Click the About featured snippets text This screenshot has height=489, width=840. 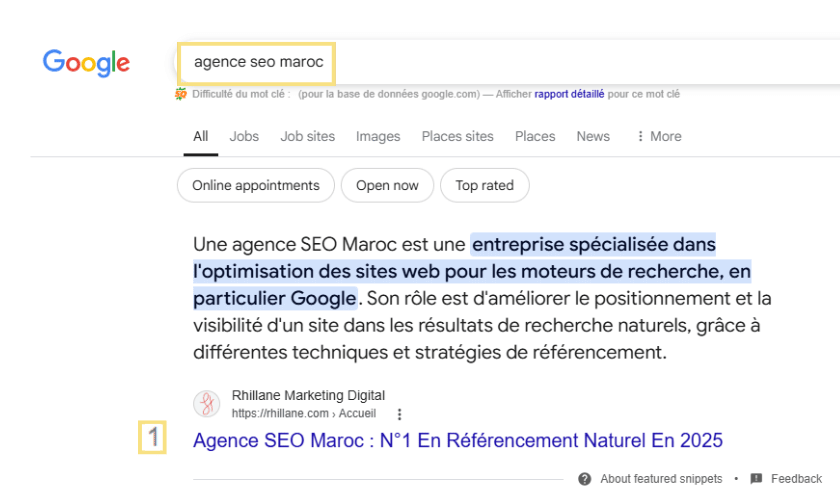[661, 479]
